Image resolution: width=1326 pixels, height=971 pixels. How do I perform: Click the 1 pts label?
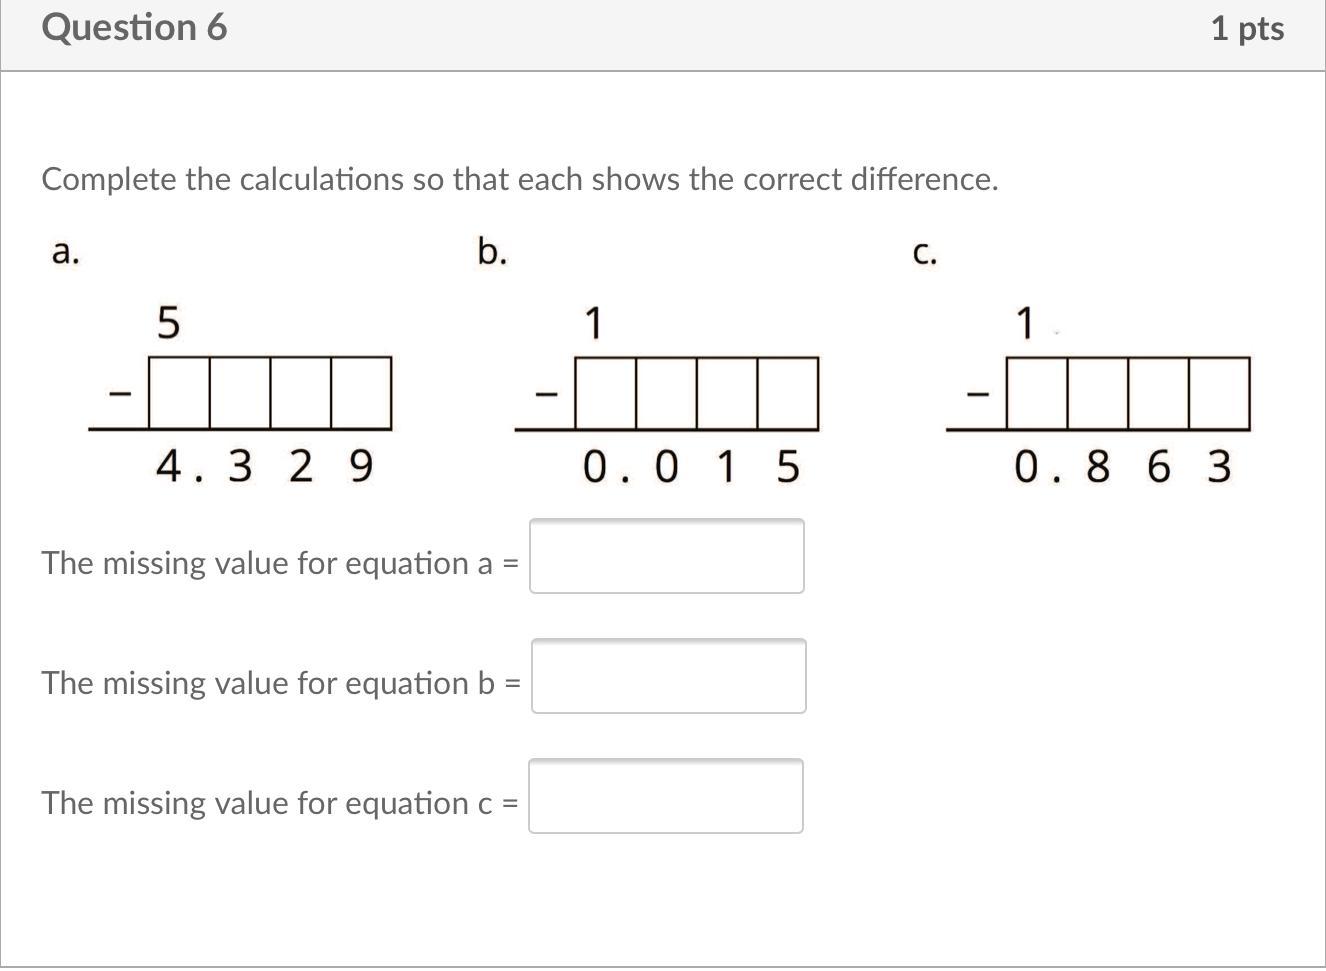click(x=1246, y=29)
